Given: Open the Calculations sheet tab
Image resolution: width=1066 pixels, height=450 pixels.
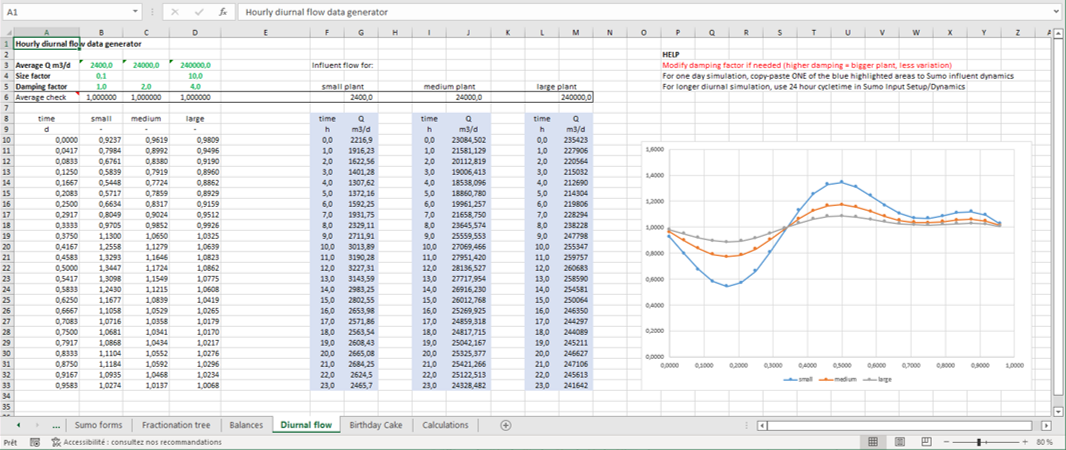Looking at the screenshot, I should 445,425.
